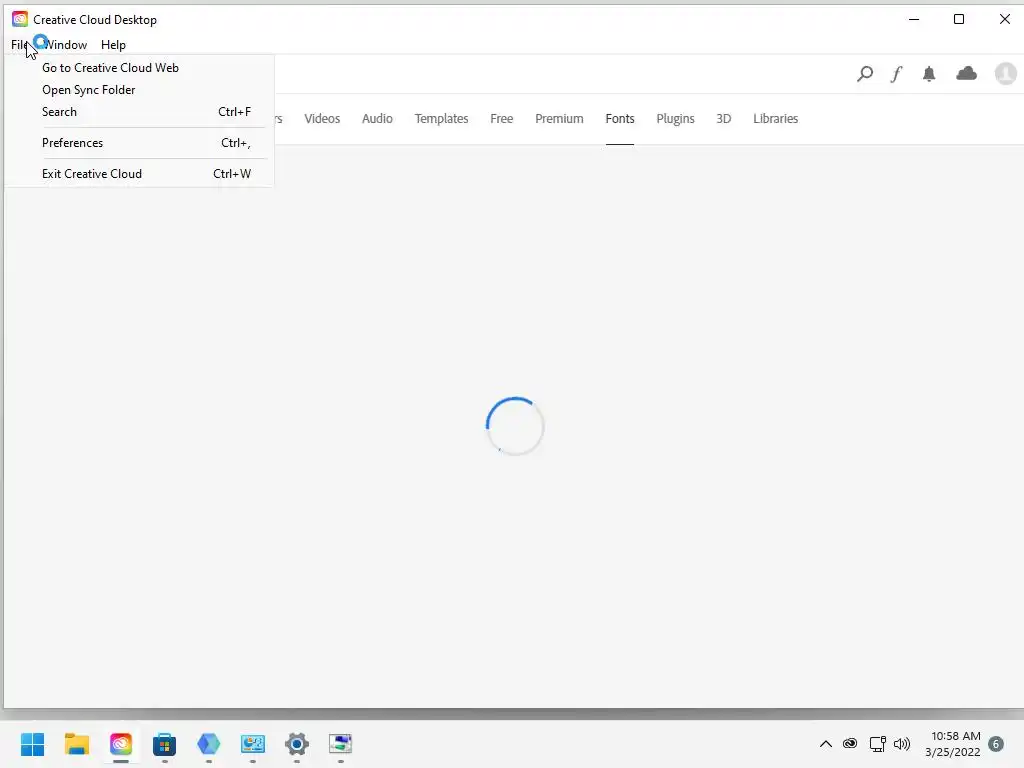This screenshot has height=768, width=1024.
Task: Switch to the Plugins tab
Action: [675, 119]
